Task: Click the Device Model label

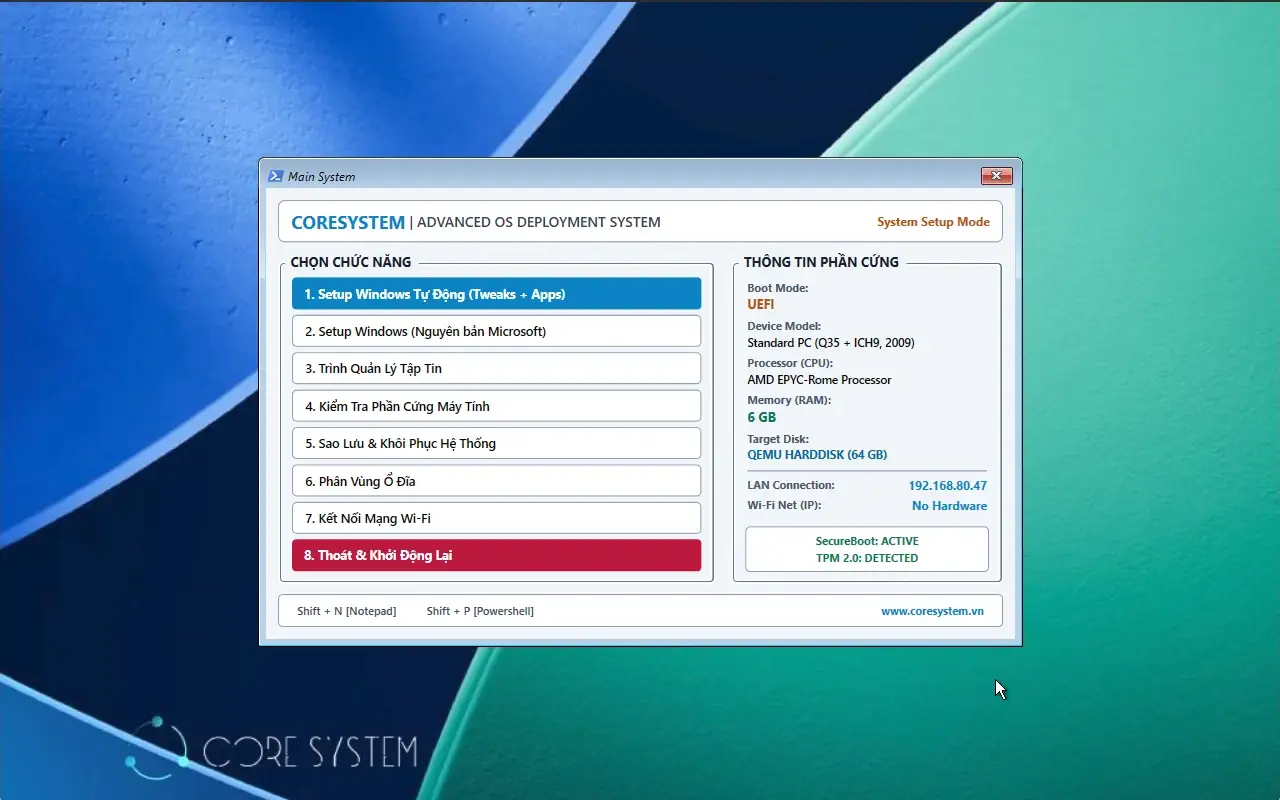Action: (x=784, y=326)
